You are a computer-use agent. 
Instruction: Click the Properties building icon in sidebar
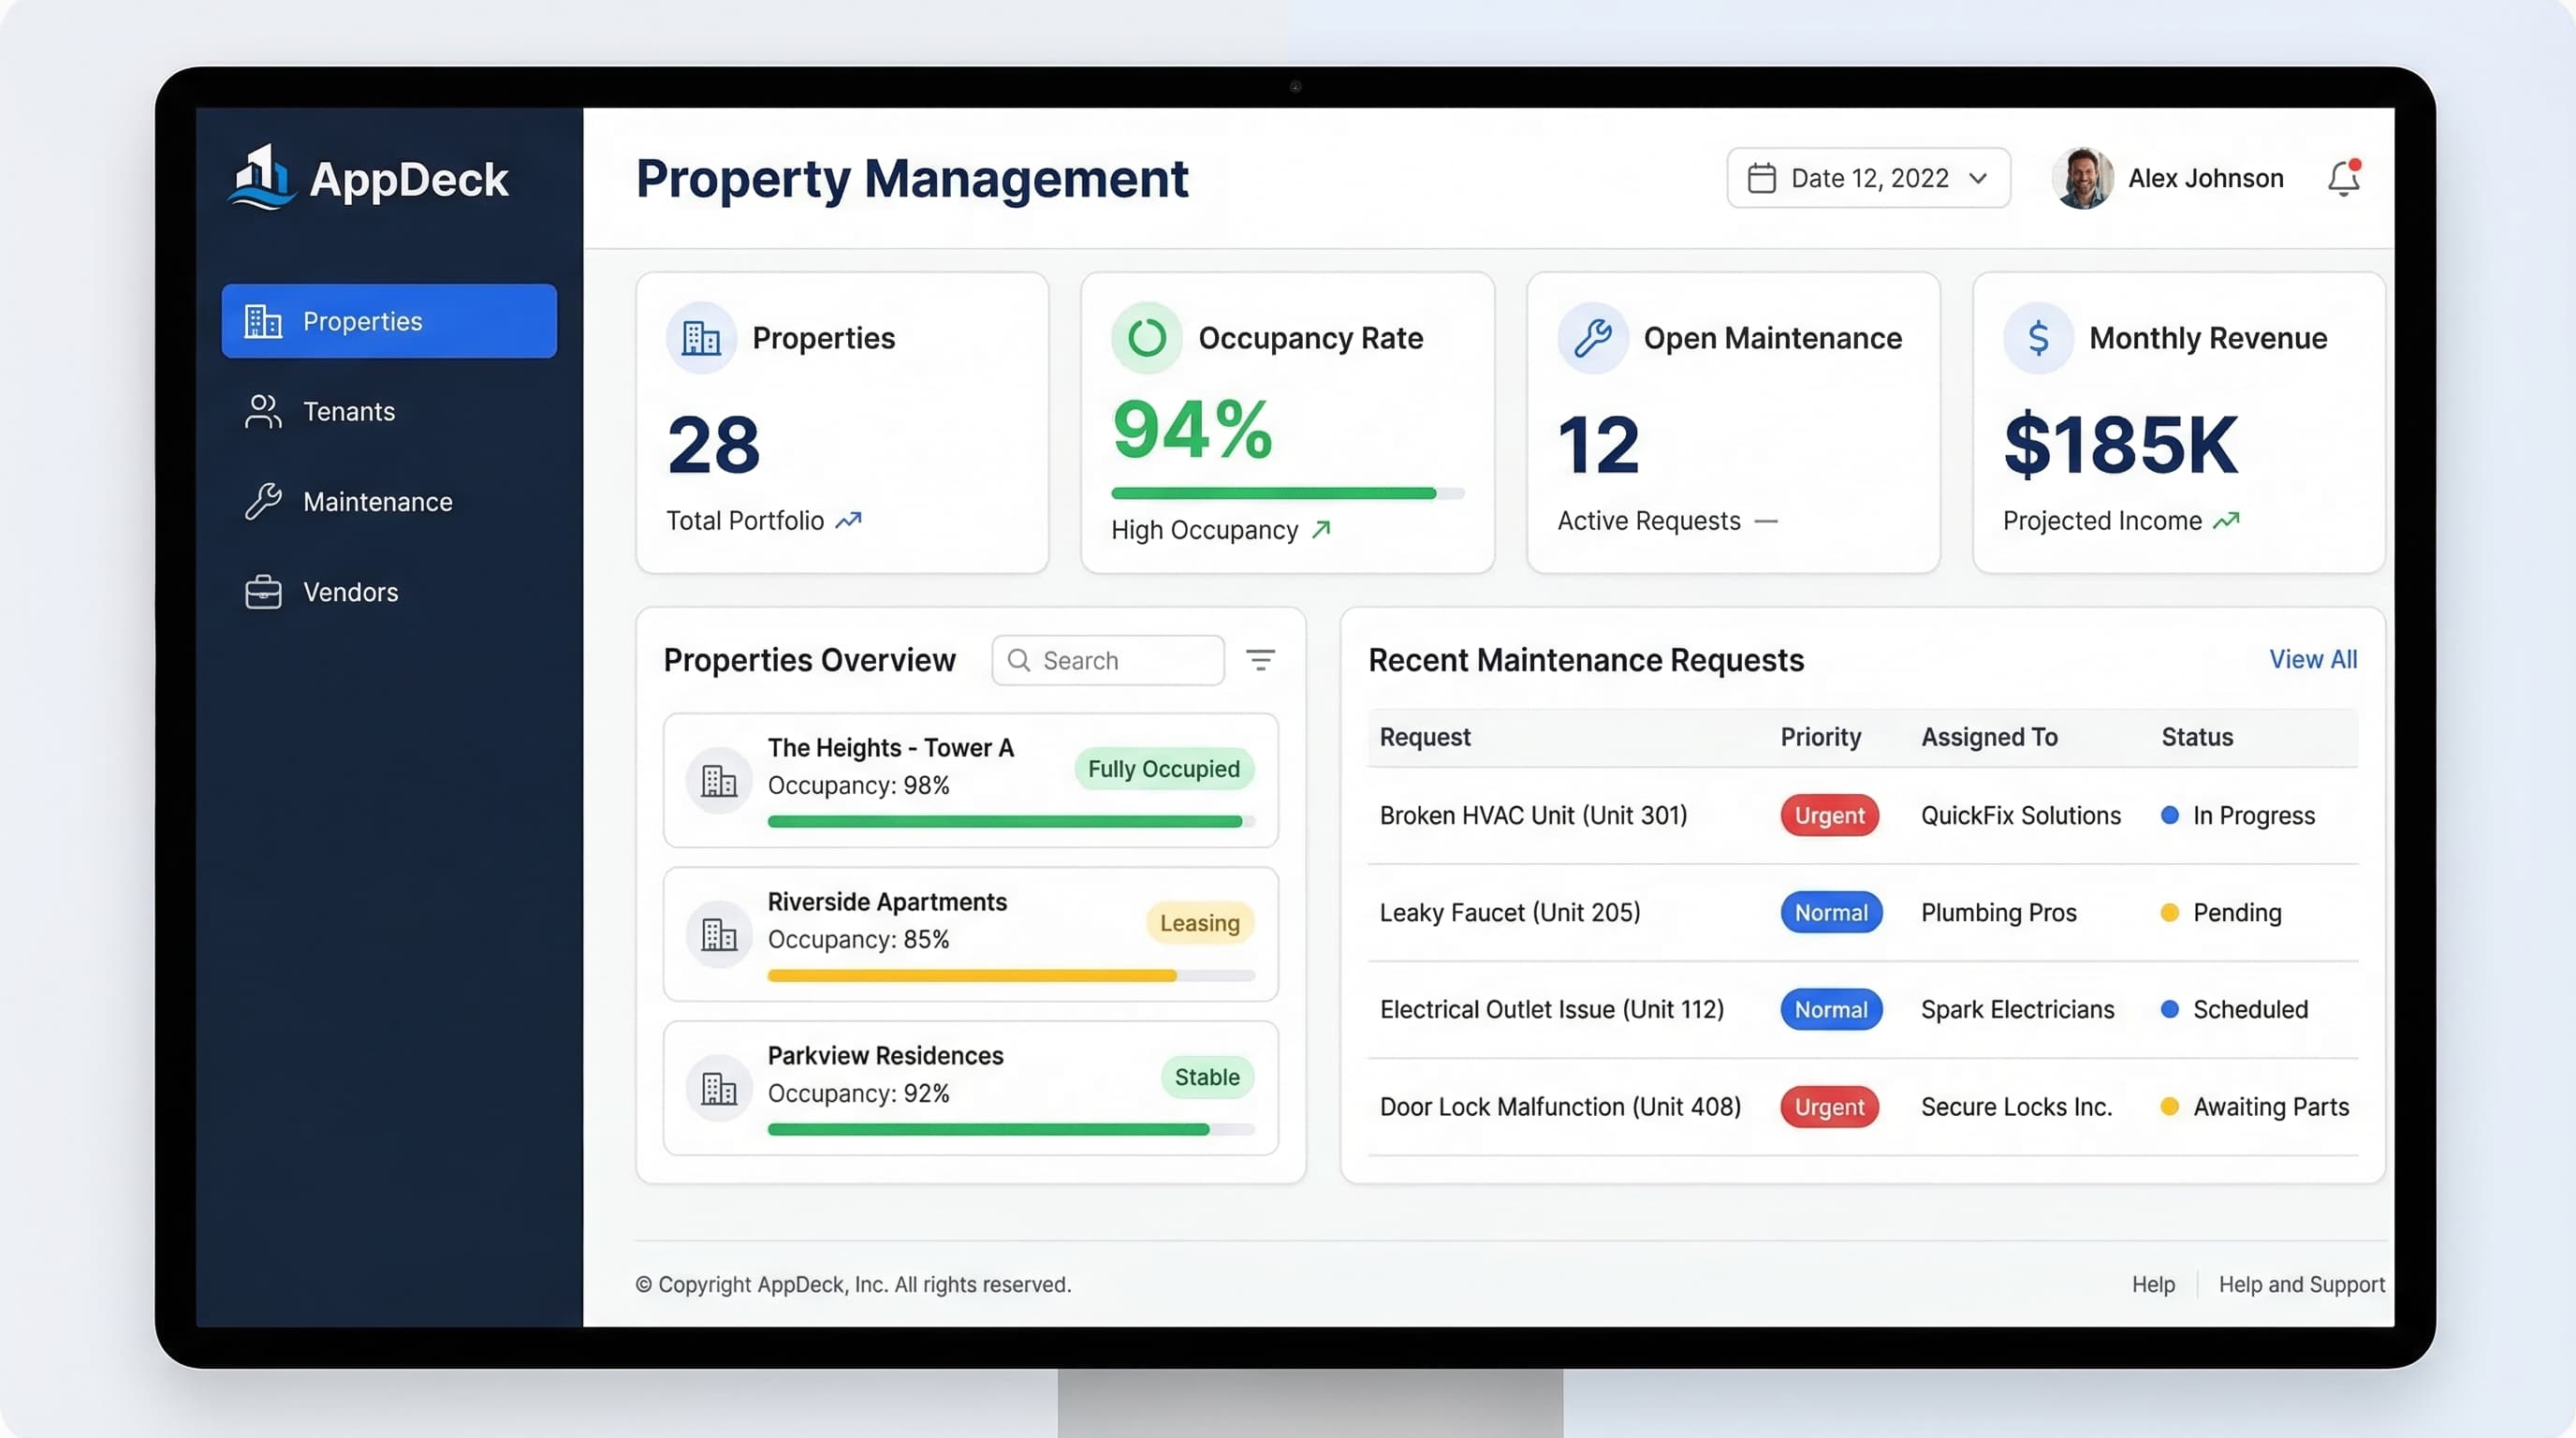(263, 321)
